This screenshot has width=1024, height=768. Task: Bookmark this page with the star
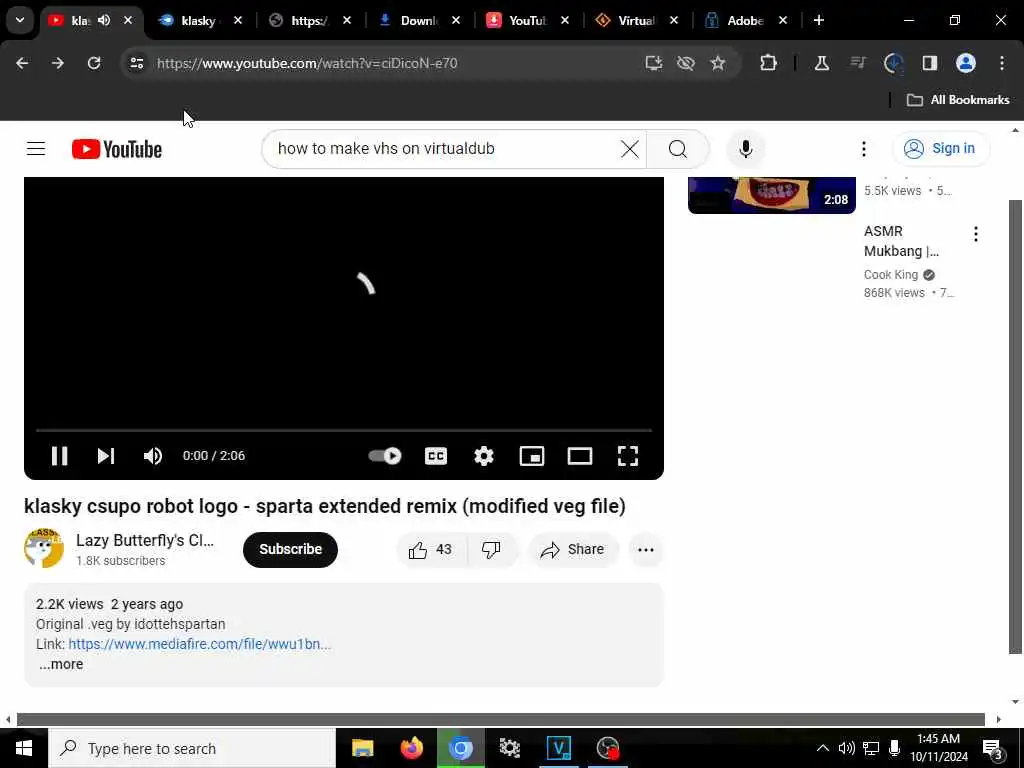tap(718, 63)
